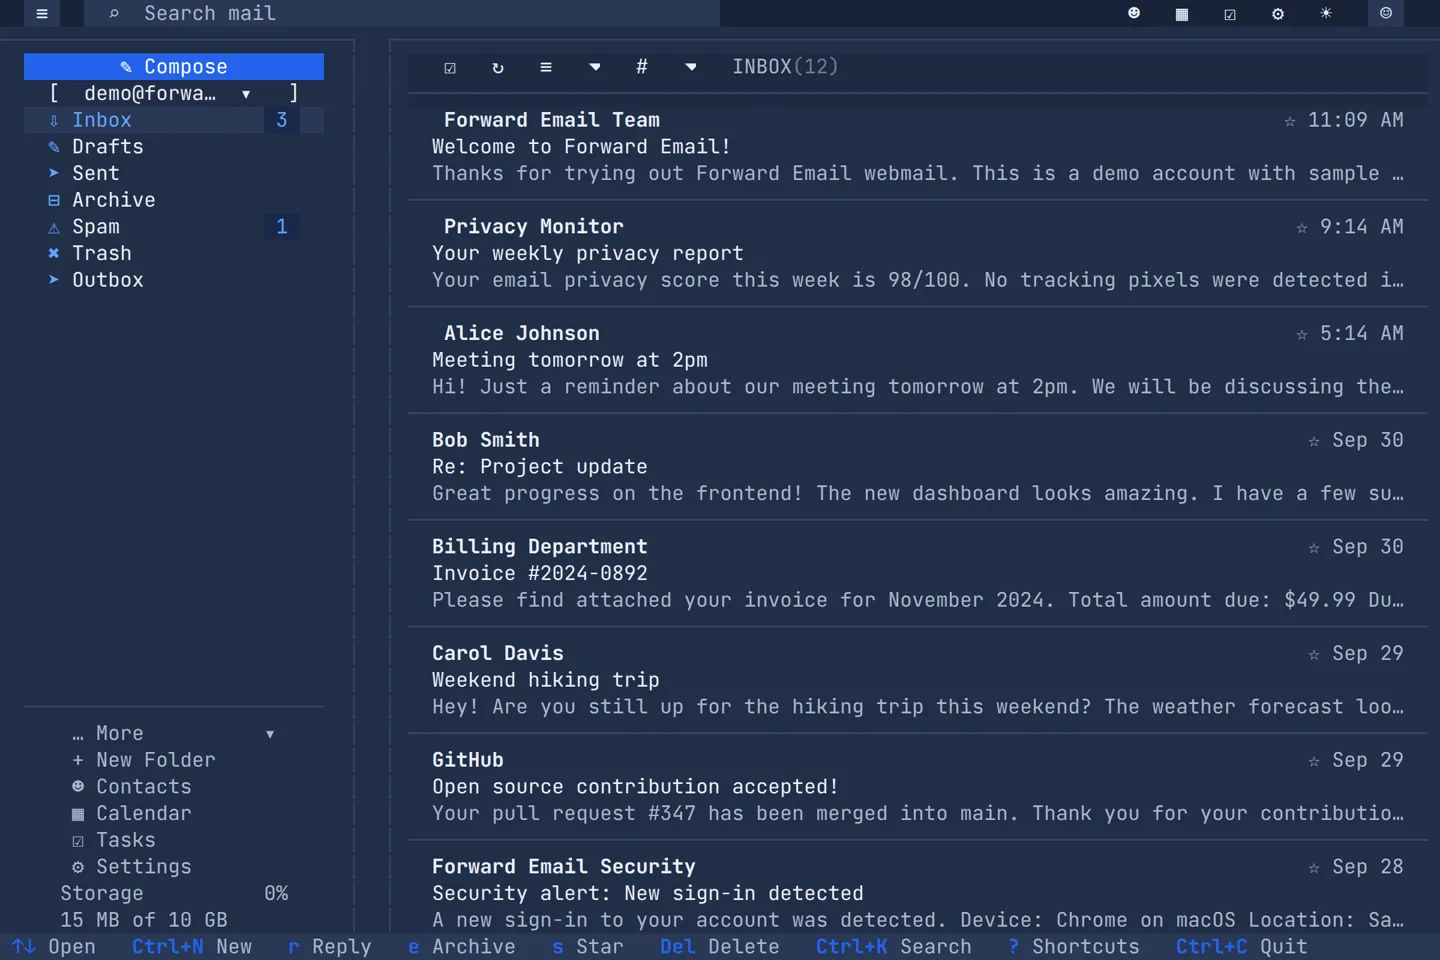Screen dimensions: 1440x960
Task: Go to the Sent folder
Action: tap(174, 173)
